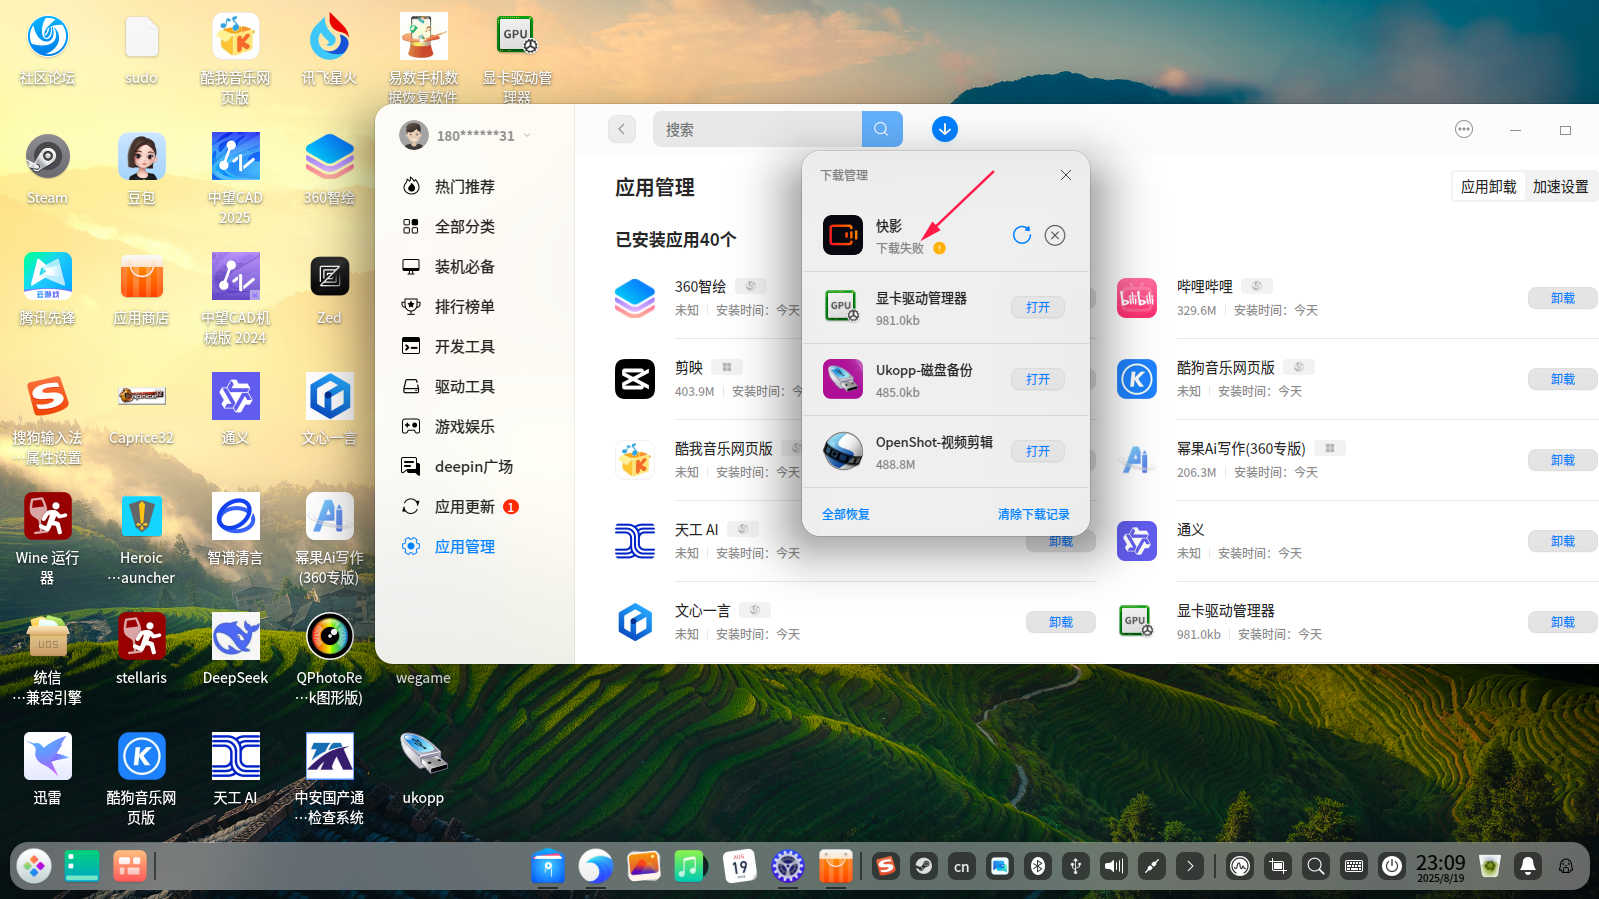The image size is (1599, 899).
Task: Close the 下载管理 popup
Action: pyautogui.click(x=1066, y=175)
